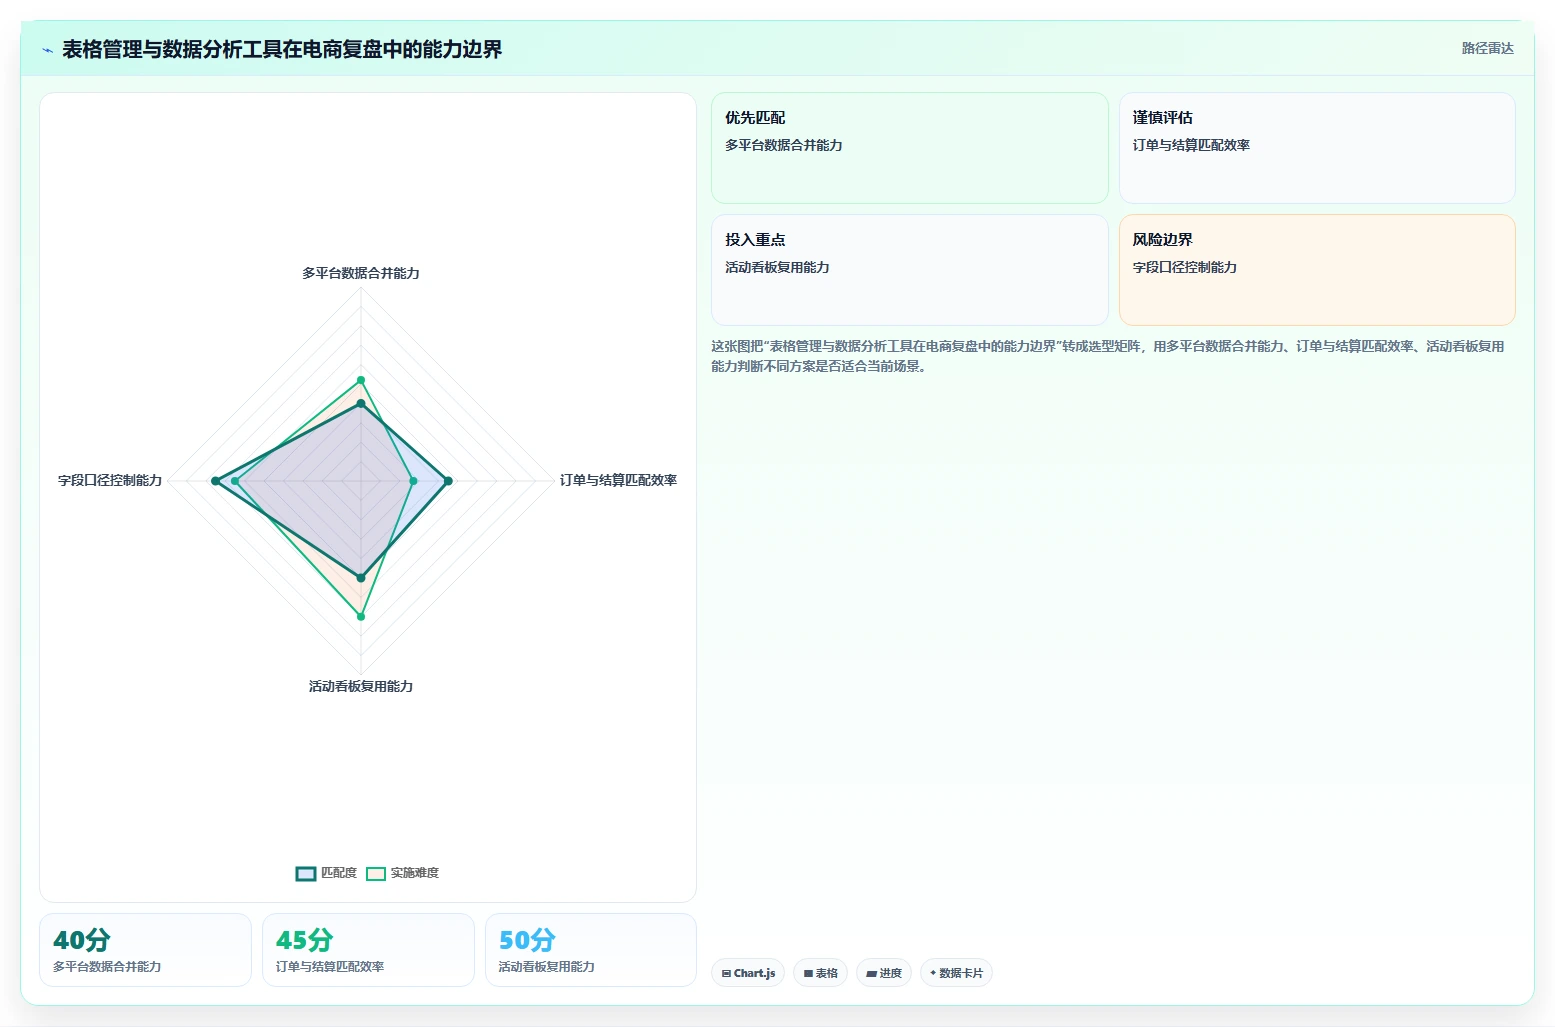Click the lightning icon beside the page title

47,50
